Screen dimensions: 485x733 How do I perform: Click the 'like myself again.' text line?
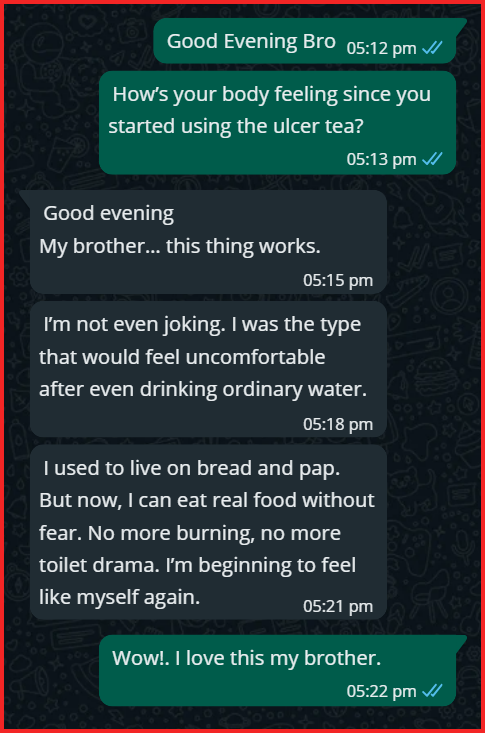tap(119, 597)
